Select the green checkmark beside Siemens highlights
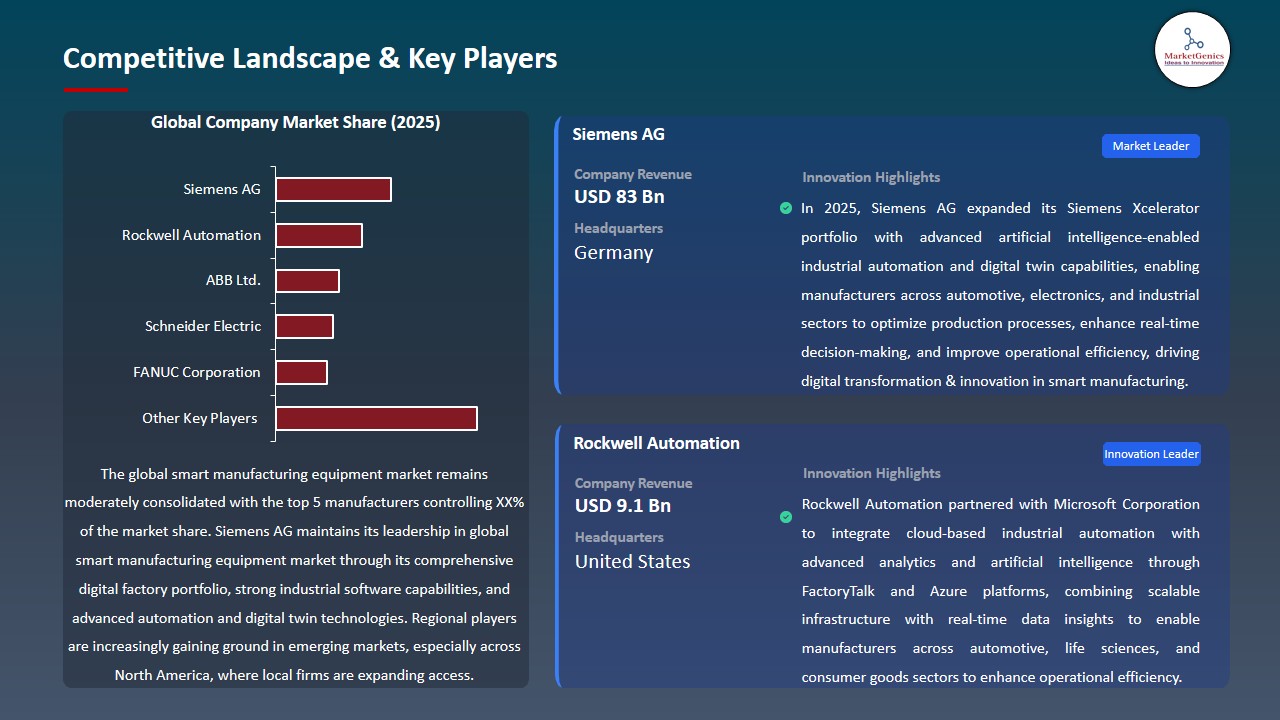The width and height of the screenshot is (1280, 720). click(x=786, y=208)
